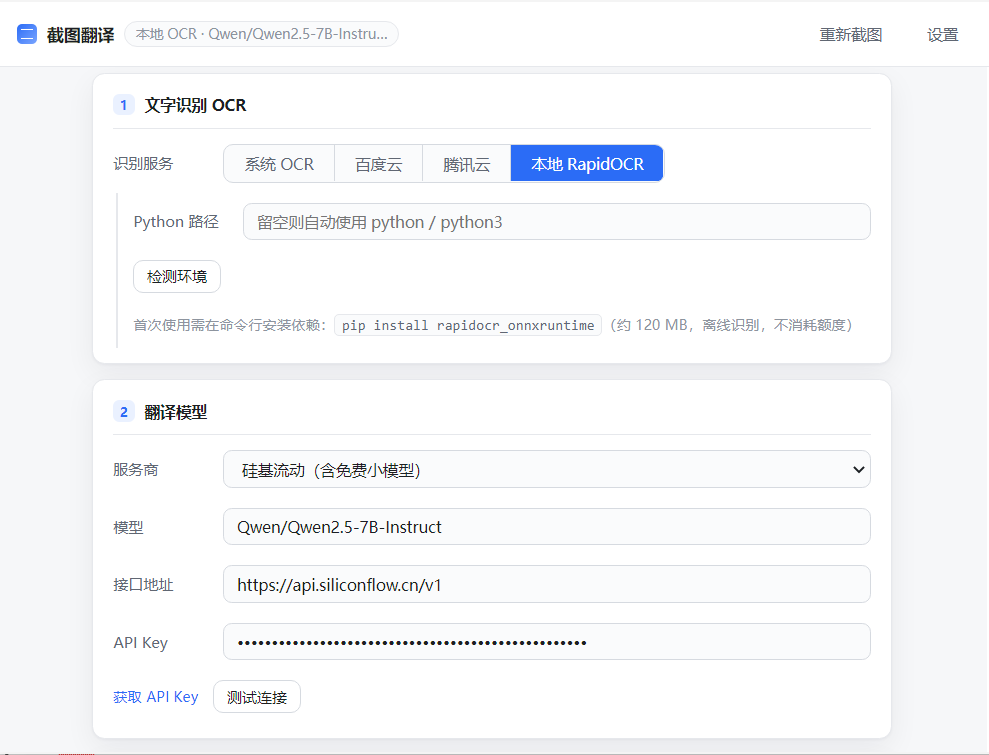The height and width of the screenshot is (755, 989).
Task: Select 本地 RapidOCR recognition service
Action: (x=587, y=164)
